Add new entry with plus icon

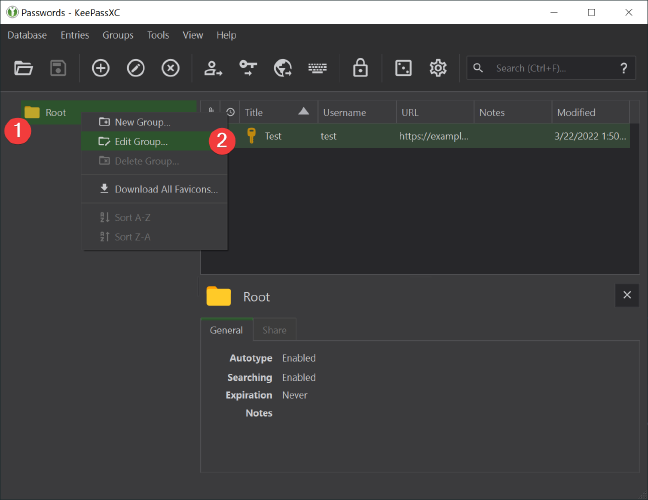(100, 68)
